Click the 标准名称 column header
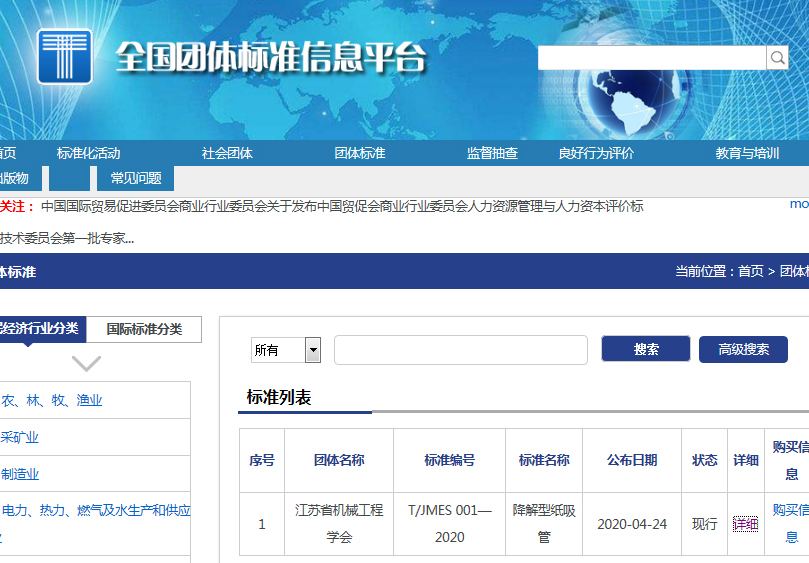Viewport: 809px width, 563px height. click(x=544, y=460)
